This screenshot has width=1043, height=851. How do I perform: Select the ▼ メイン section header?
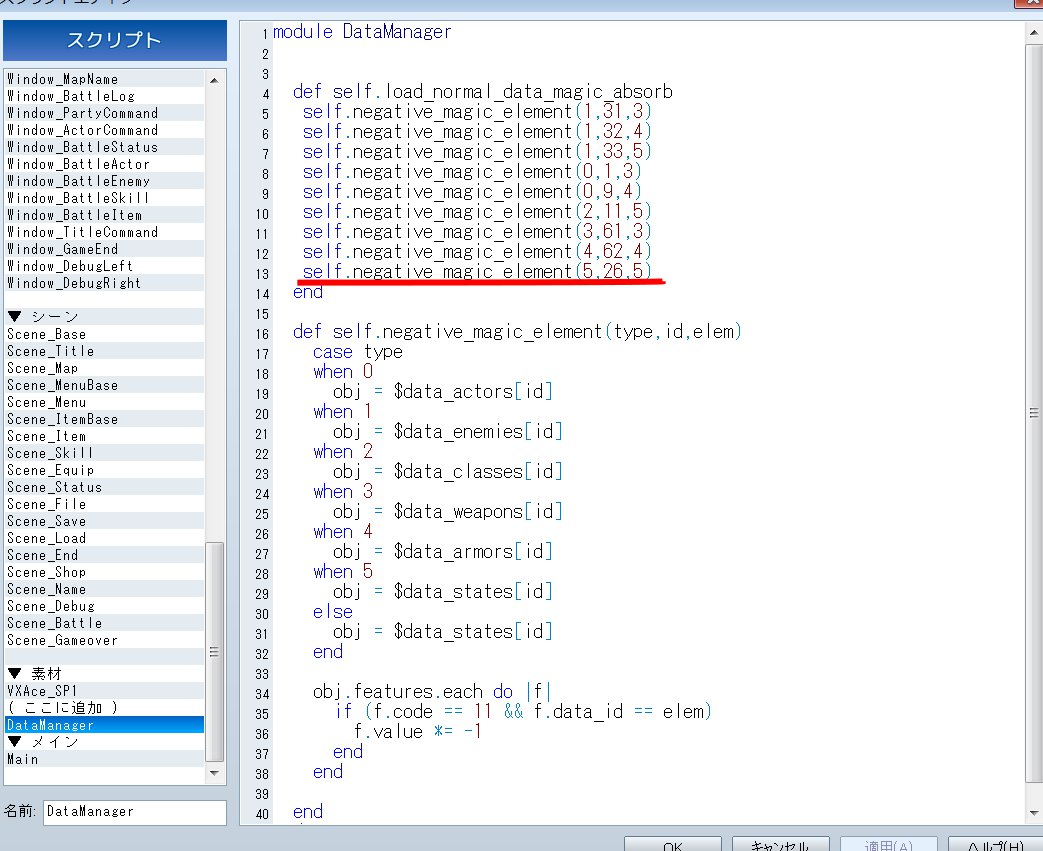[104, 741]
